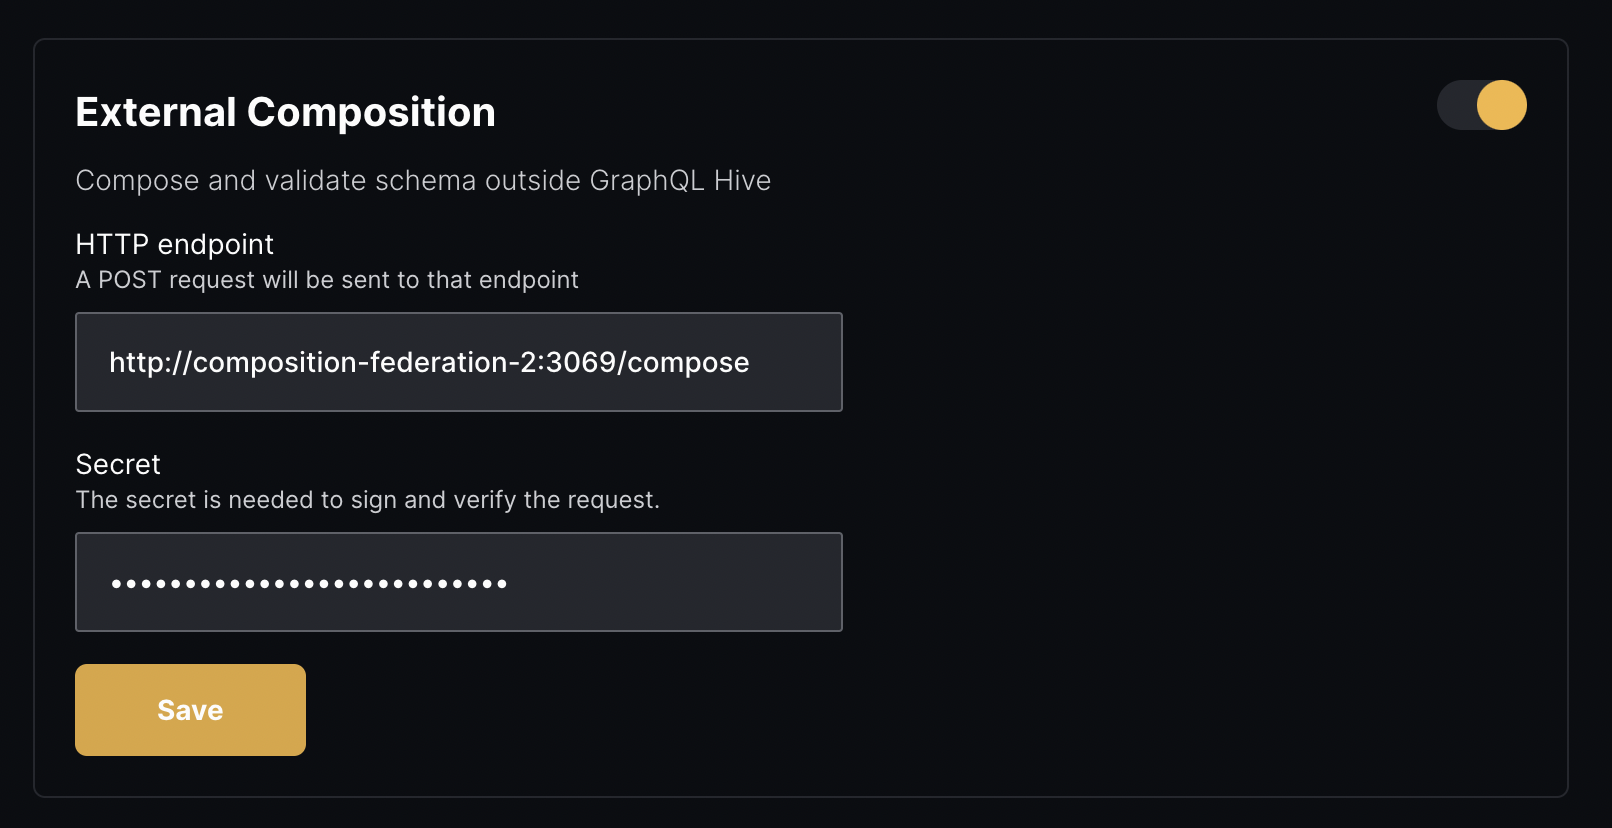The width and height of the screenshot is (1612, 828).
Task: Click the 'GraphQL Hive' text in description
Action: [680, 180]
